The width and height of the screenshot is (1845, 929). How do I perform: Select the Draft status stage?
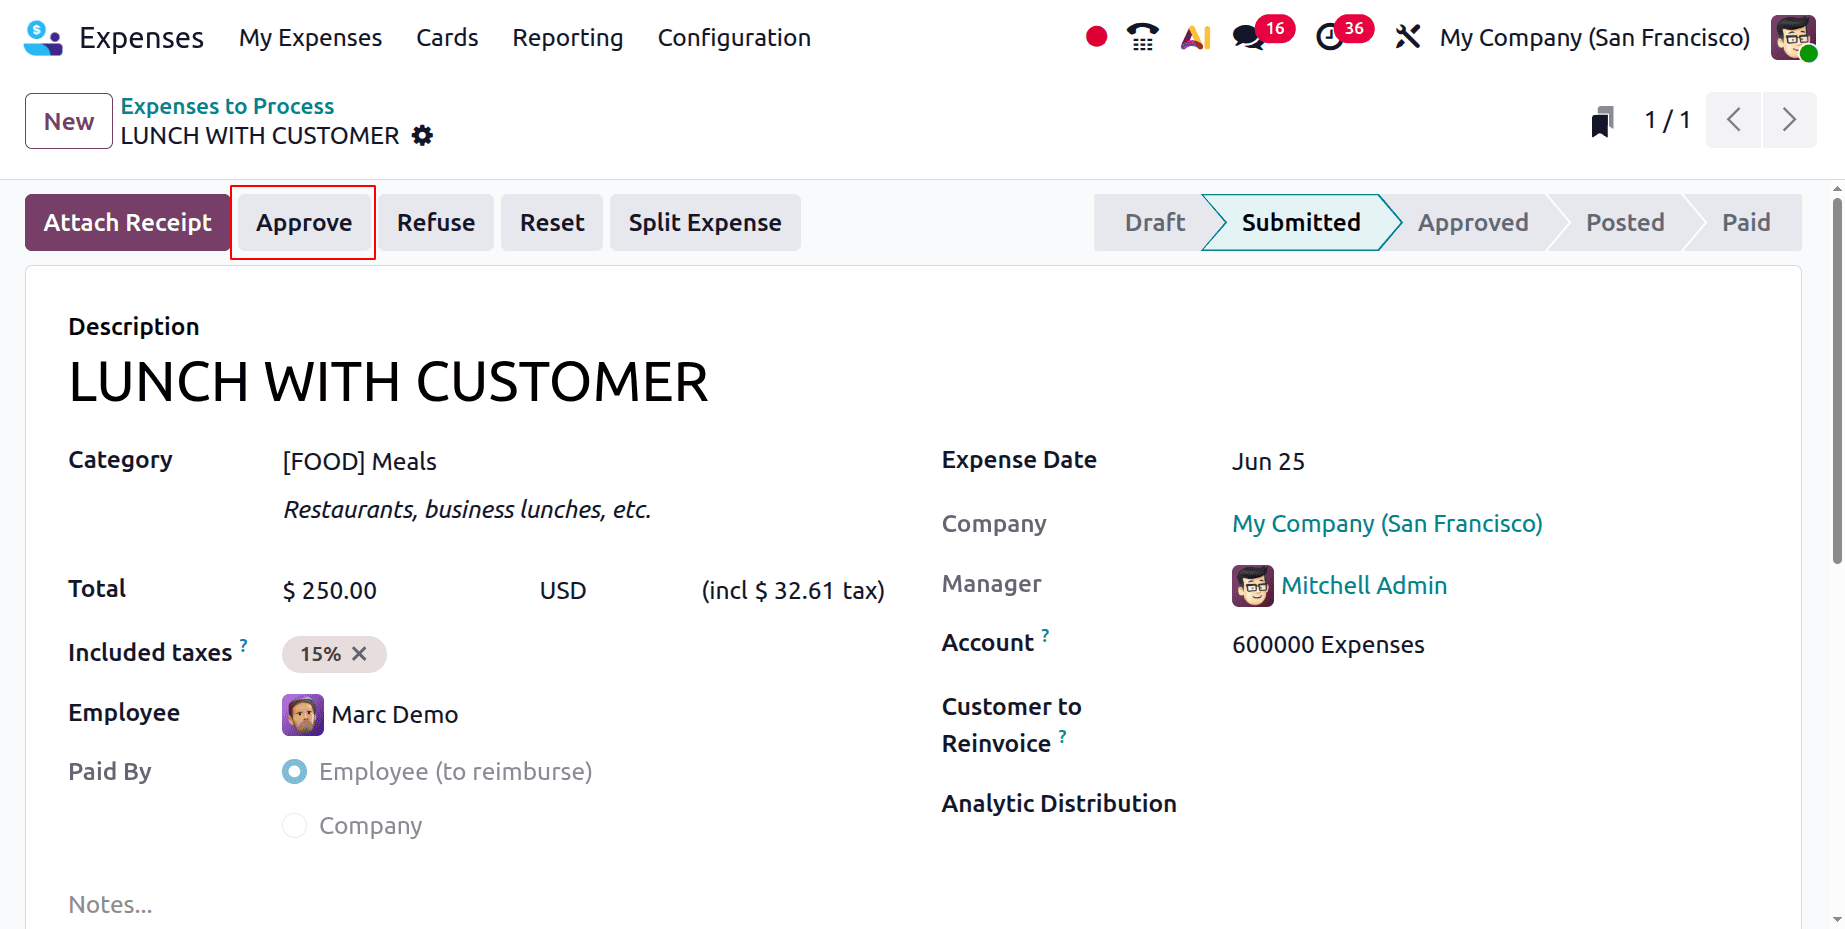pos(1154,222)
